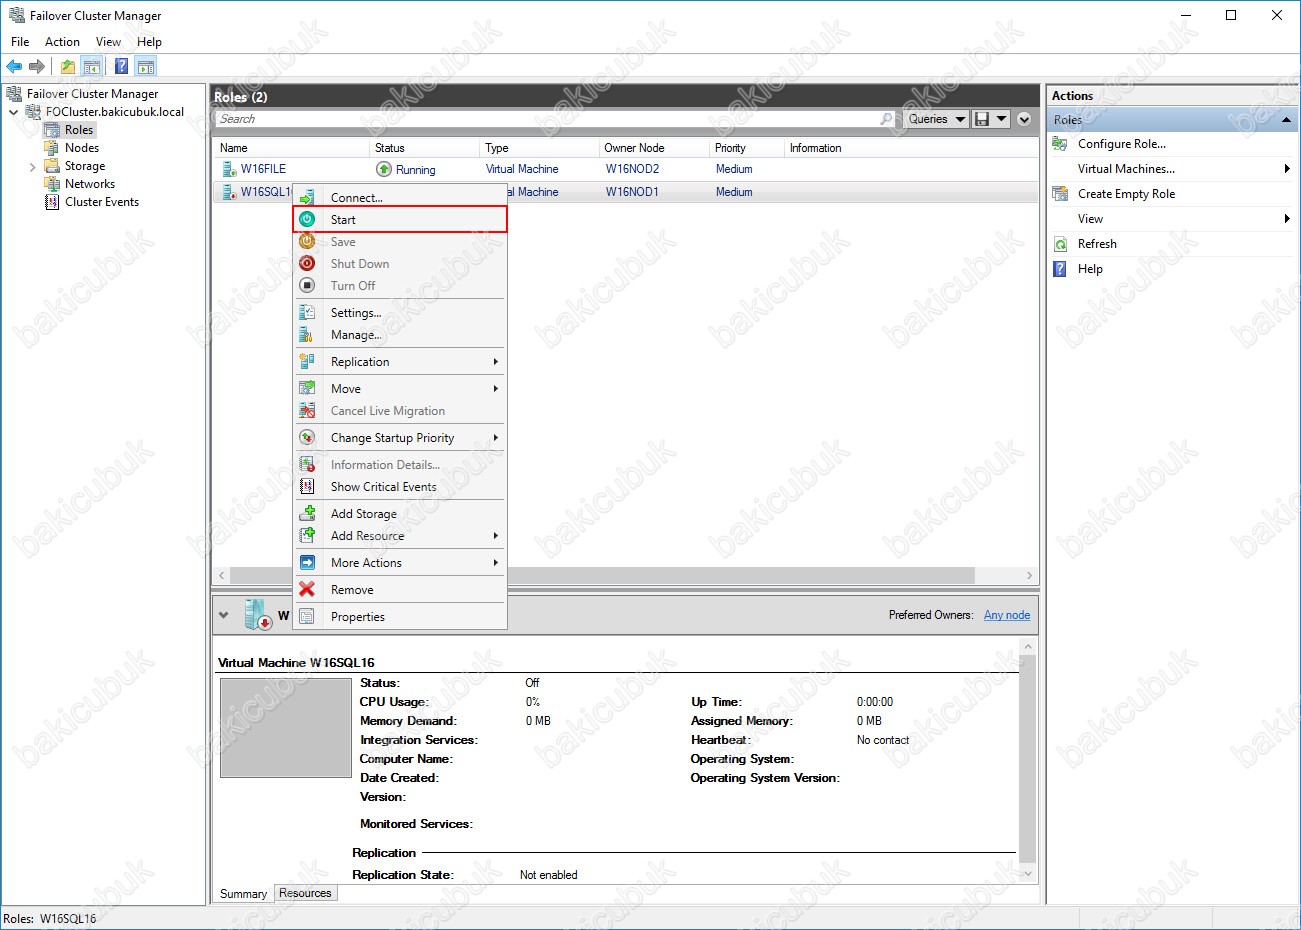Click the W16FILE virtual machine icon
This screenshot has width=1301, height=930.
(x=229, y=169)
